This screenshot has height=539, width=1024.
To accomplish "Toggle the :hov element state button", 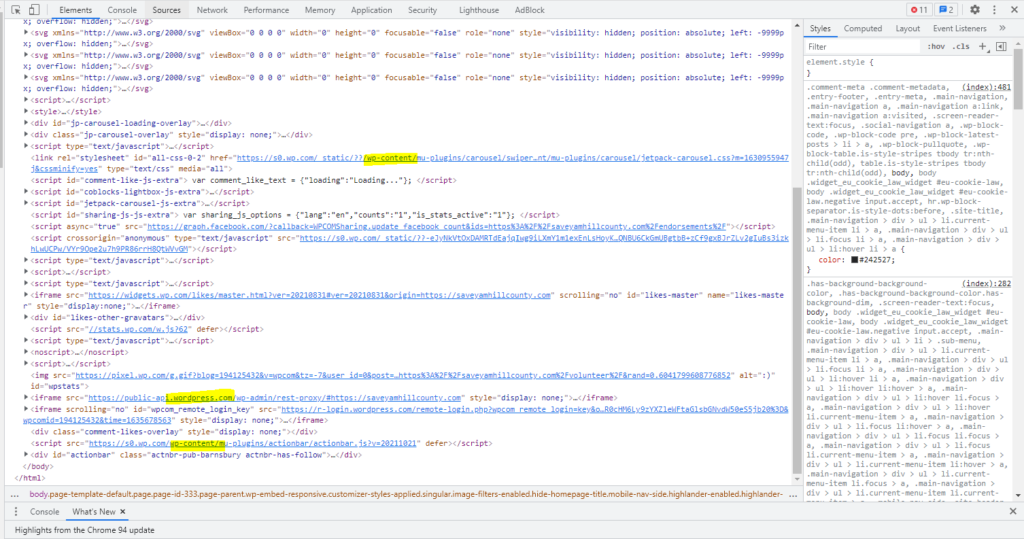I will coord(936,46).
